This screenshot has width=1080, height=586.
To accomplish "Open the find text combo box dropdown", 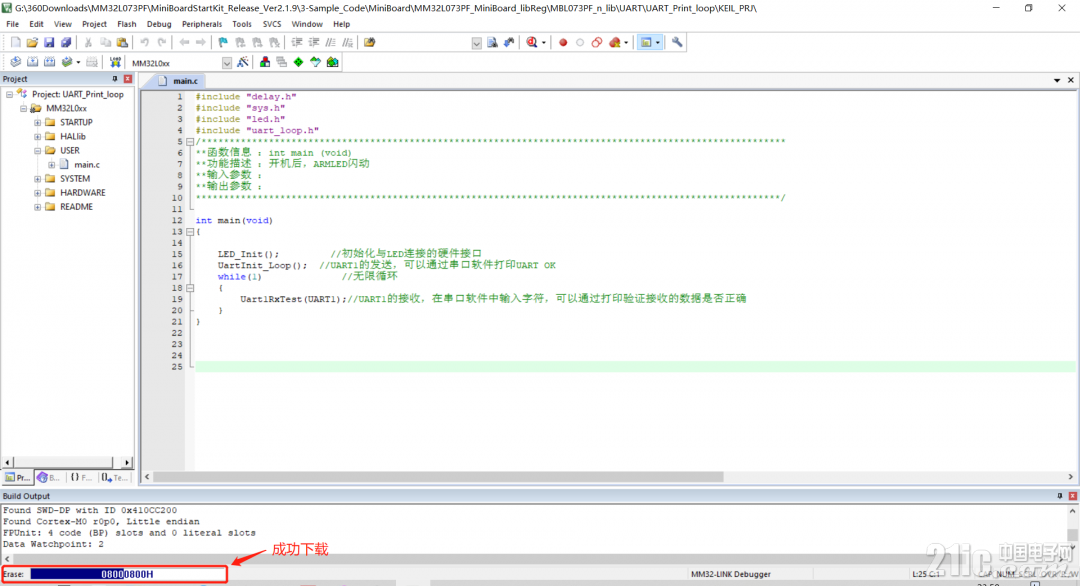I will click(x=477, y=43).
